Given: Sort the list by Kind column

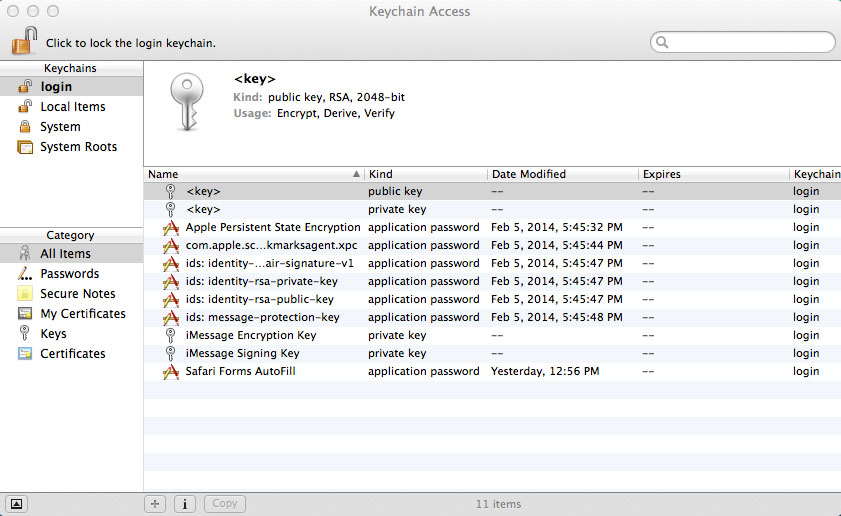Looking at the screenshot, I should click(426, 174).
